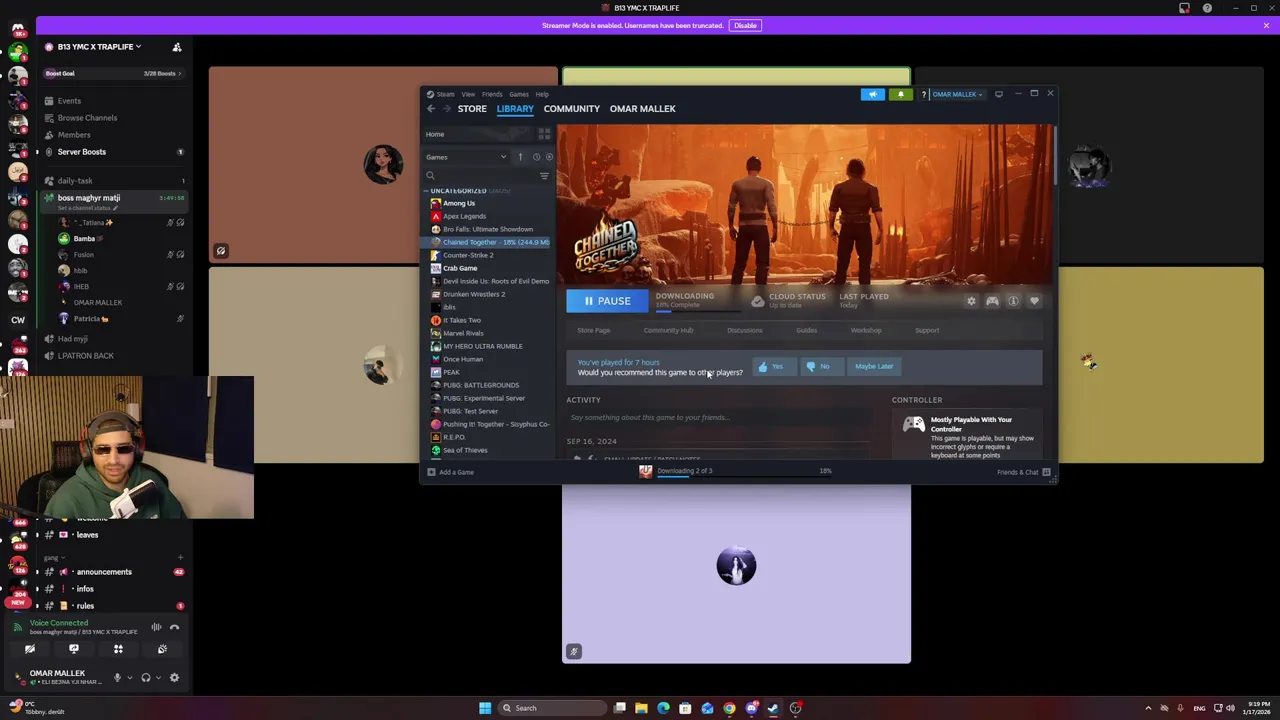
Task: Click Maybe Later on review prompt
Action: [x=873, y=366]
